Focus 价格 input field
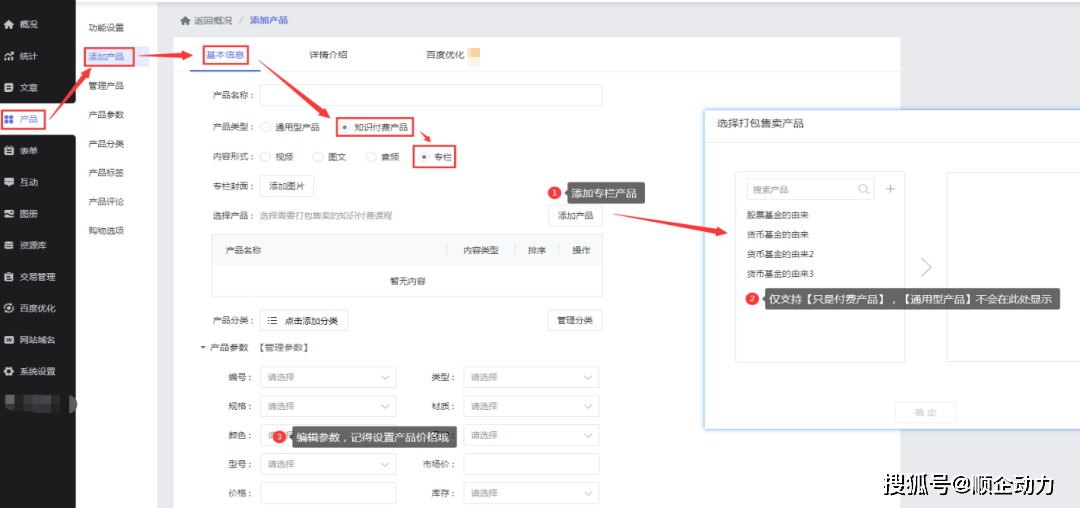Viewport: 1080px width, 508px height. pos(328,494)
